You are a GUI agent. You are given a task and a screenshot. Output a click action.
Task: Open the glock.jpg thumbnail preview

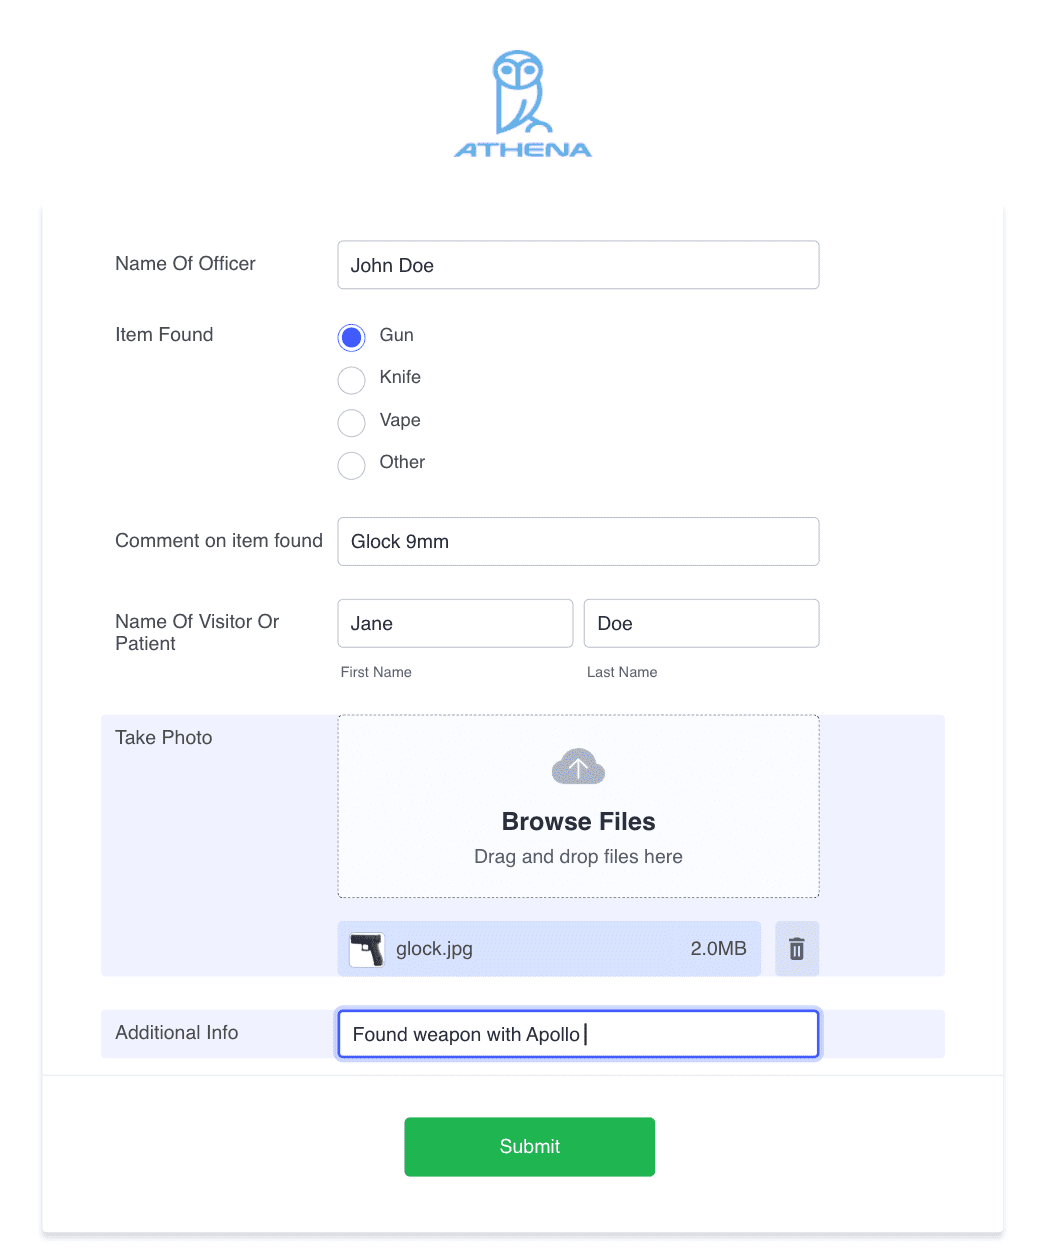click(367, 949)
